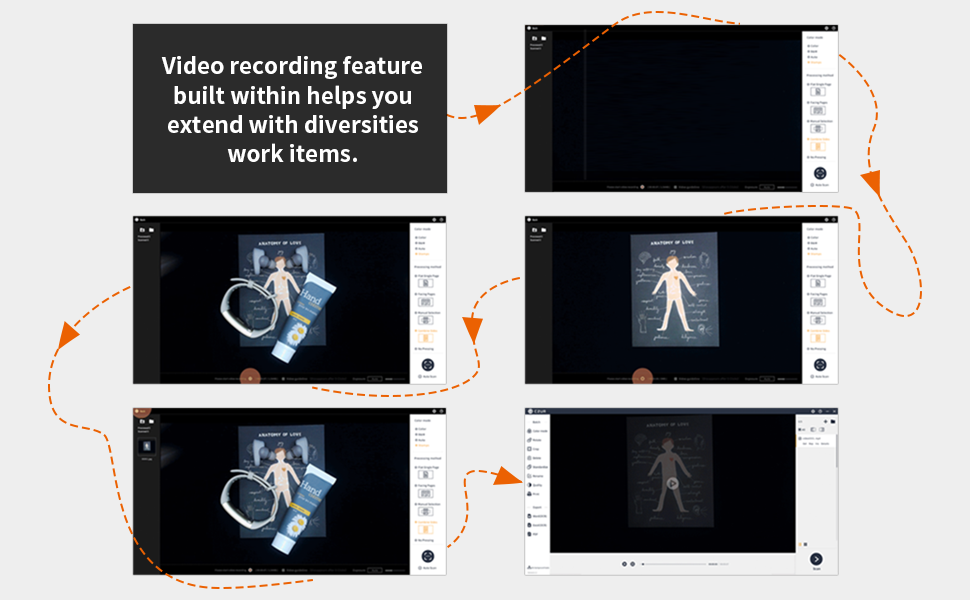Export as PDF in CZUR playback window
970x600 pixels.
coord(533,534)
